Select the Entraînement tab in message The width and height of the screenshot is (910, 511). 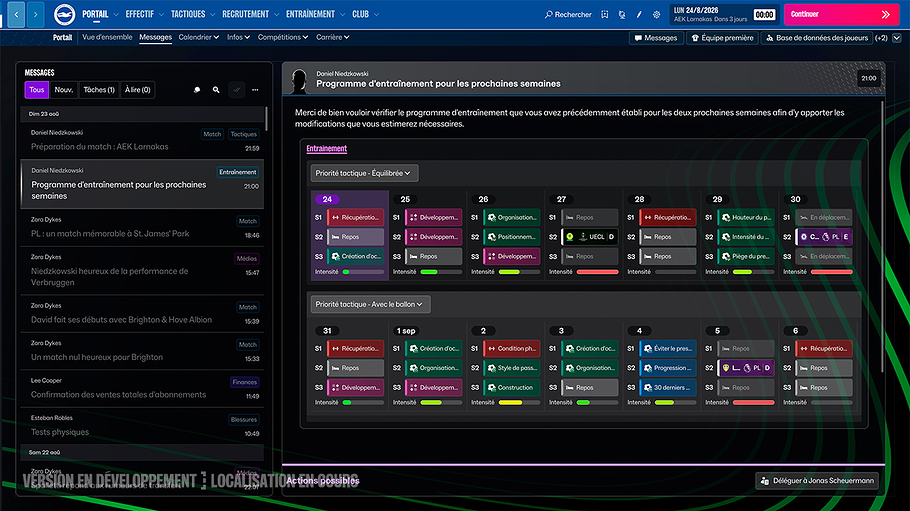point(327,149)
